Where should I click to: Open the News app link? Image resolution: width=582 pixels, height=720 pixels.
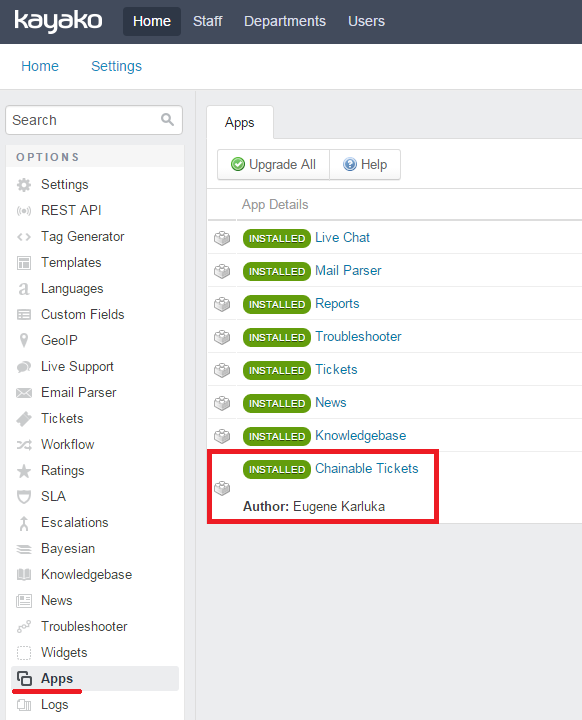click(x=331, y=403)
